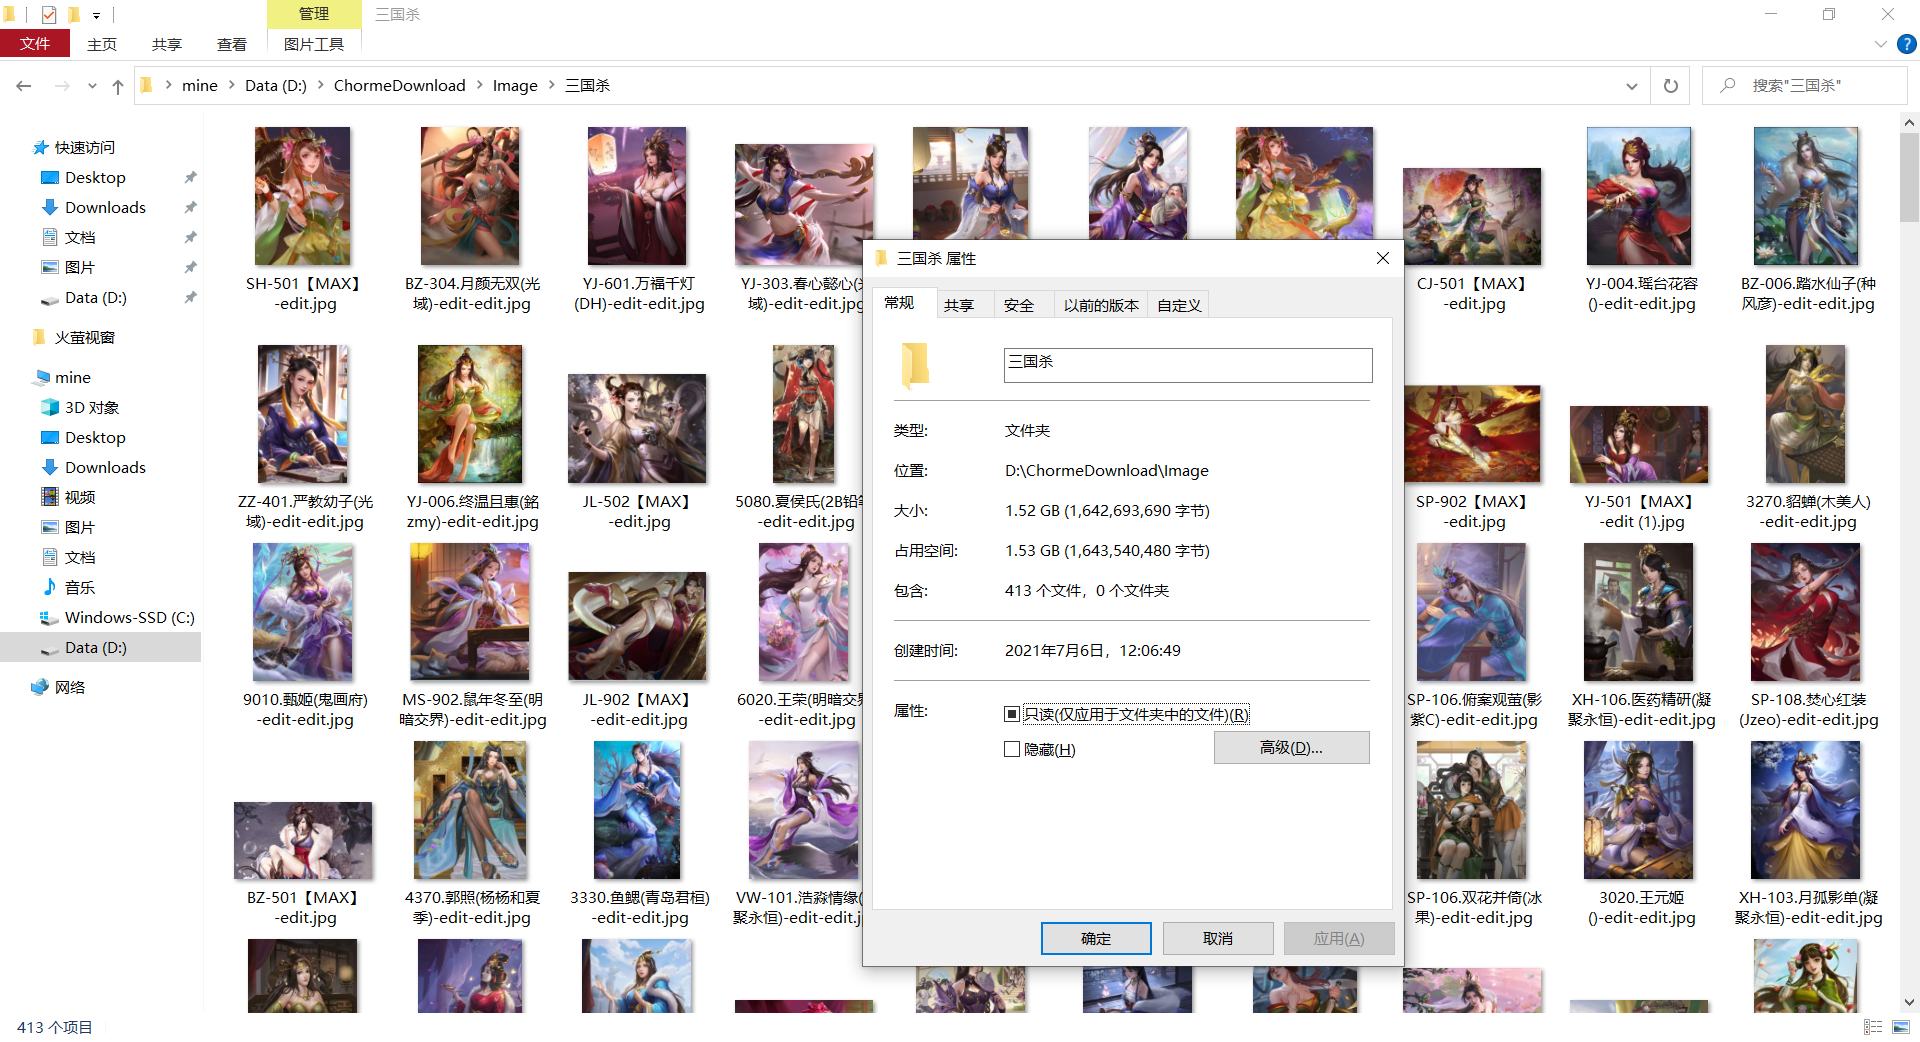Viewport: 1920px width, 1042px height.
Task: Expand breadcrumb chevron after Image
Action: click(x=551, y=85)
